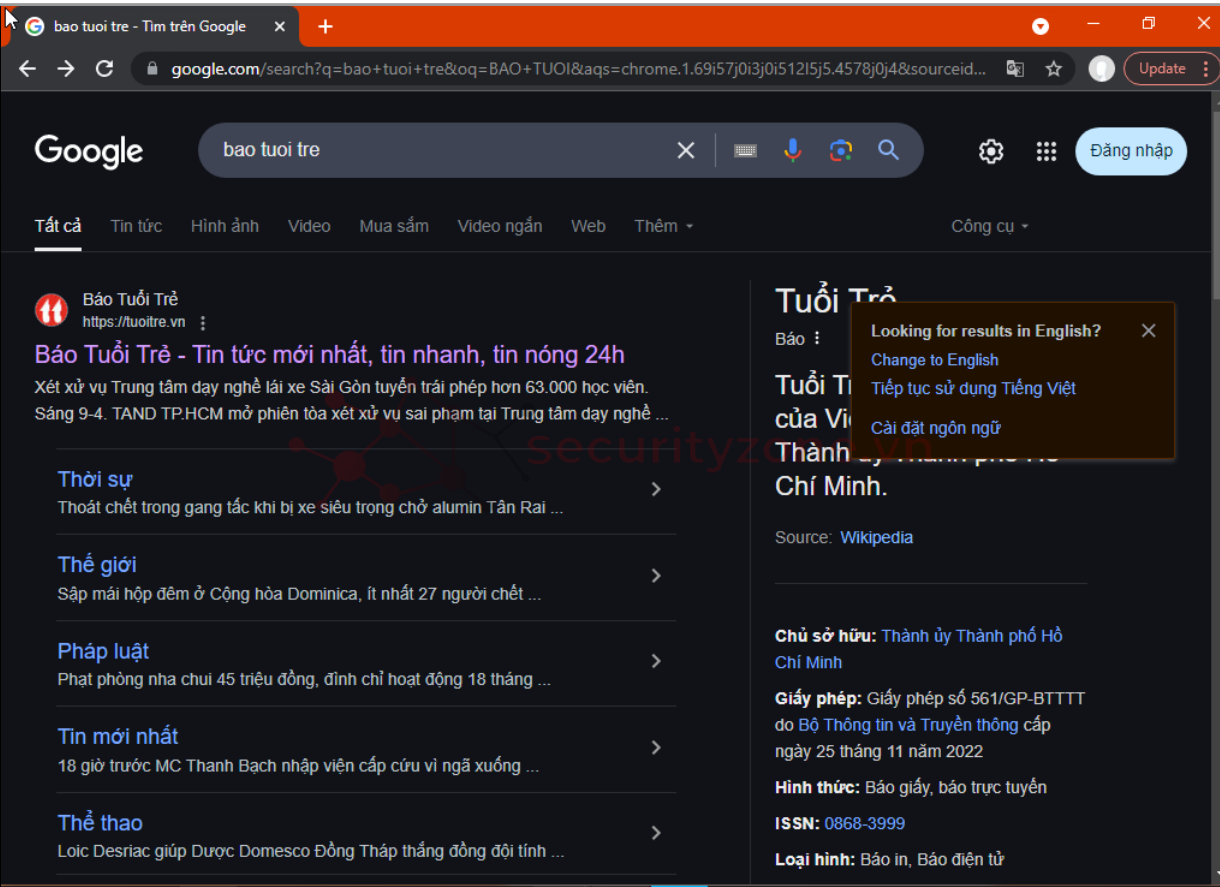
Task: Click Tiếp tục sử dụng Tiếng Việt
Action: (x=973, y=388)
